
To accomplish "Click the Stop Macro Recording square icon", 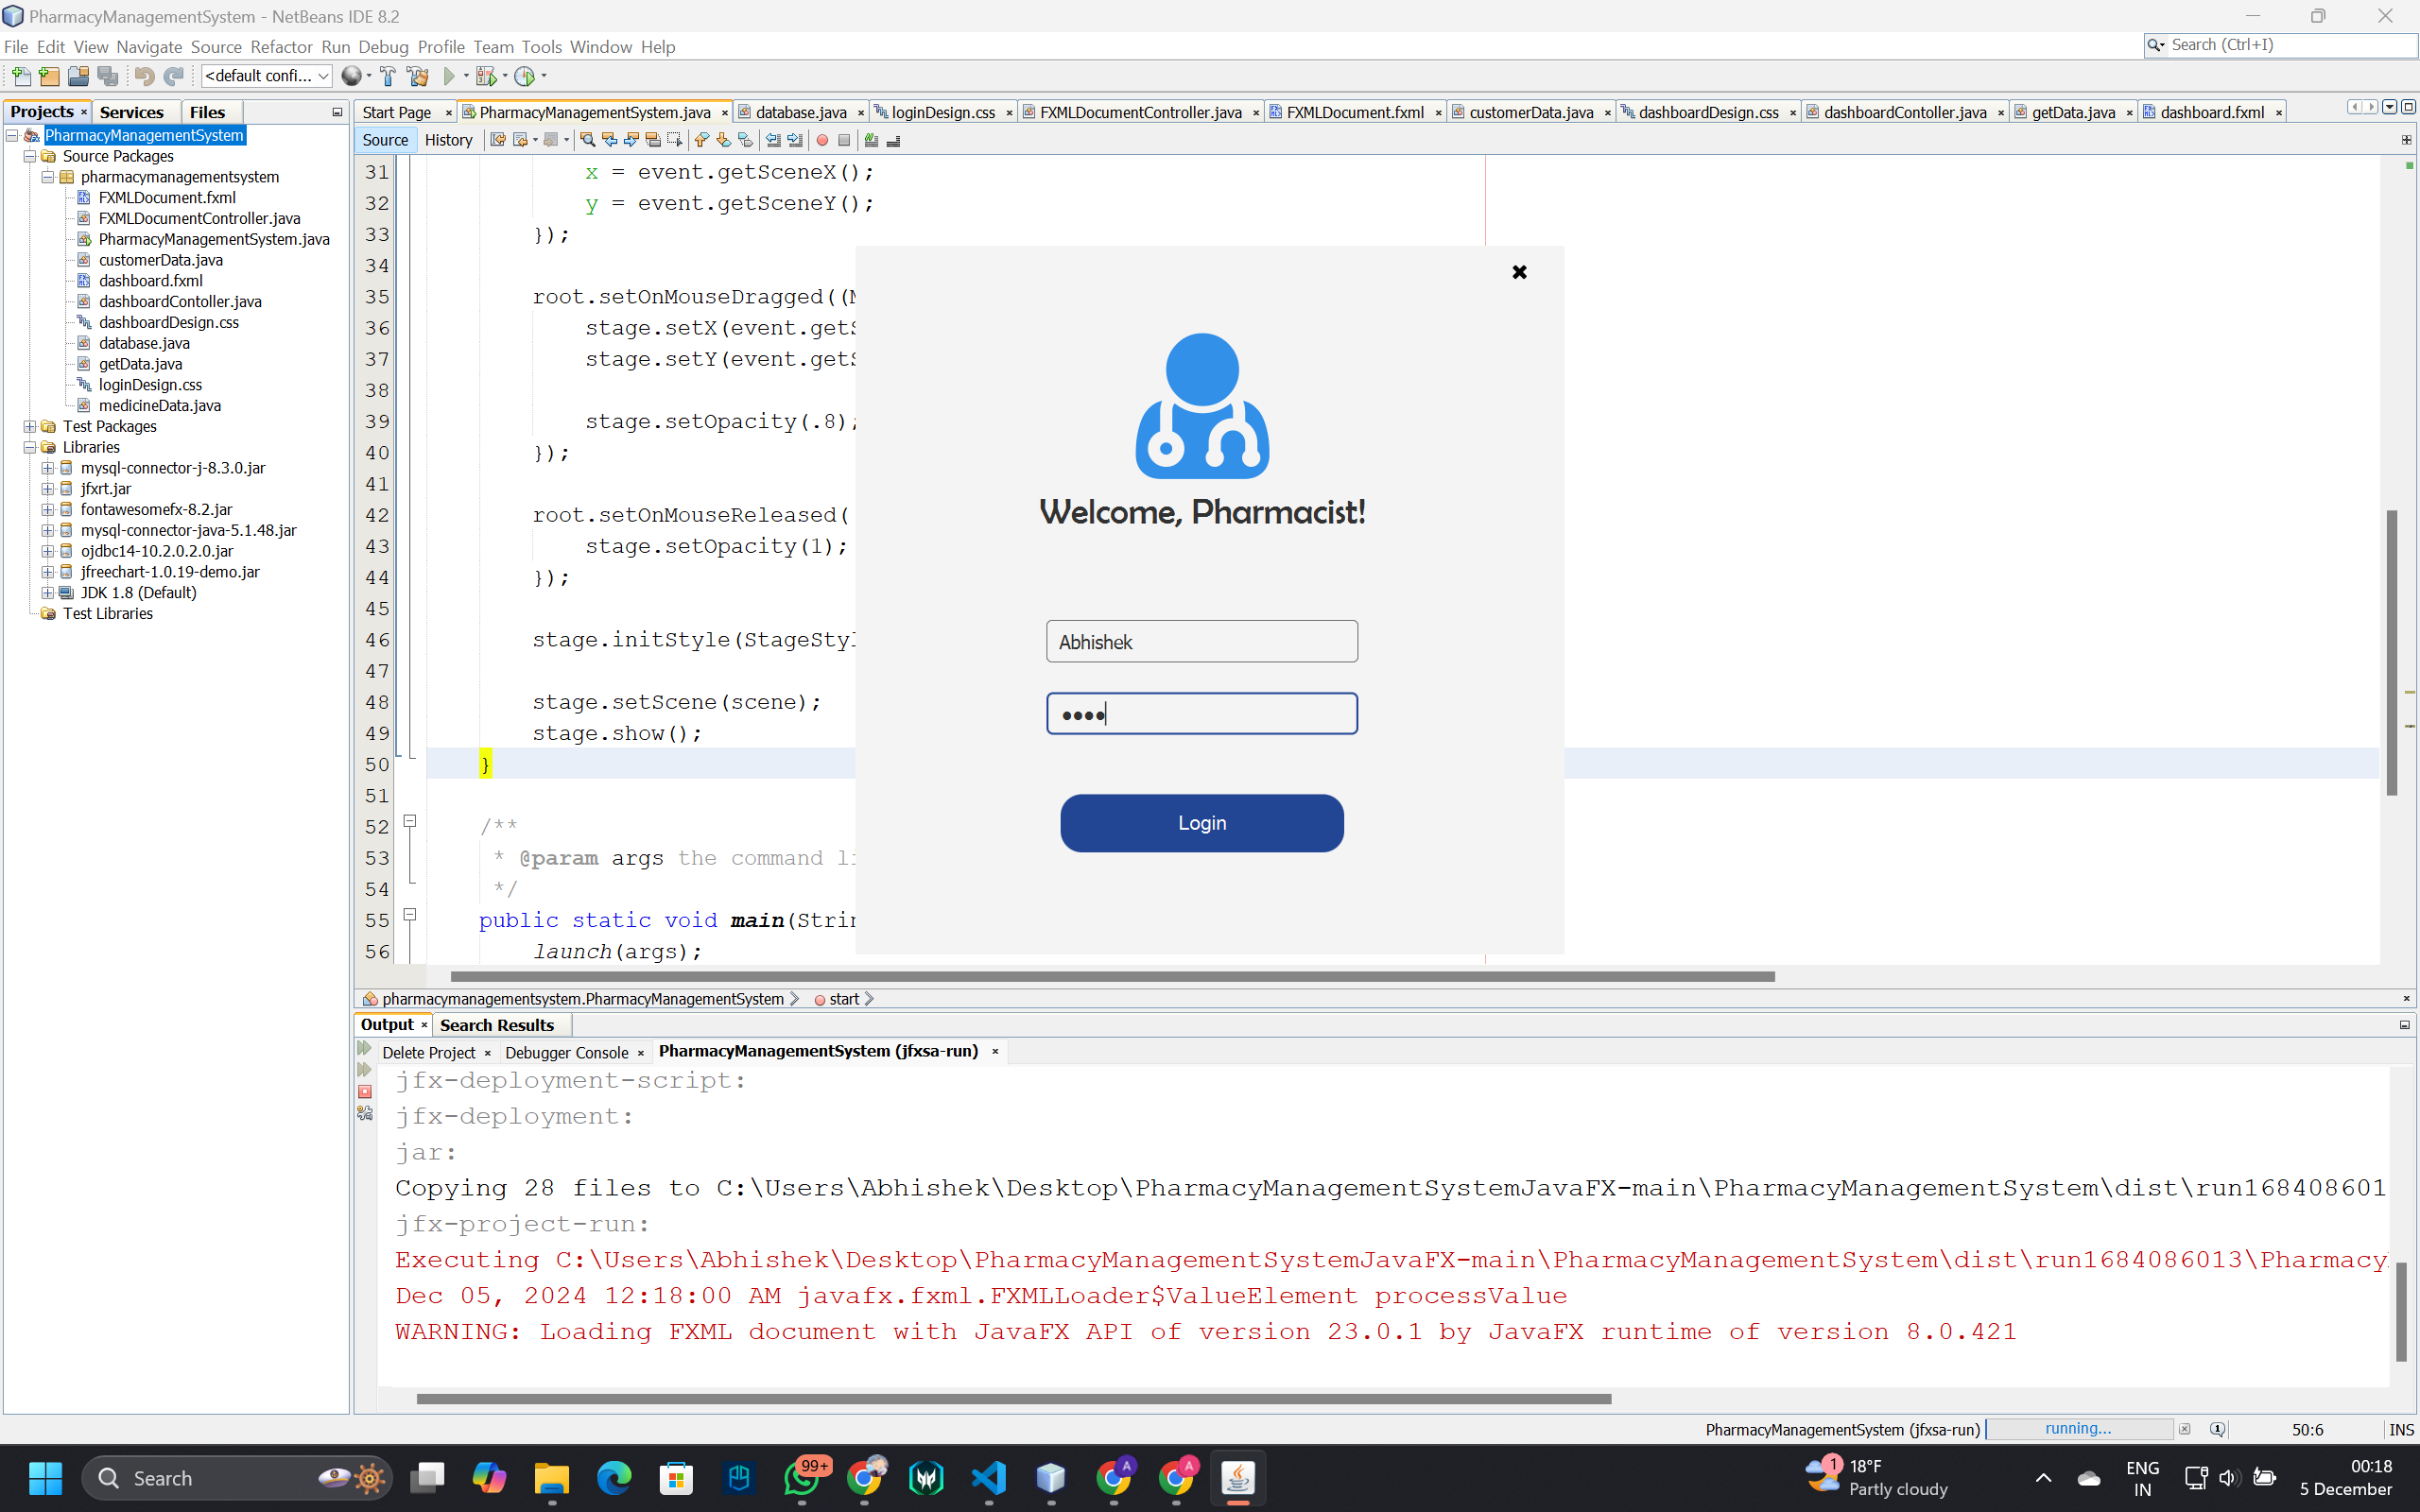I will [844, 140].
